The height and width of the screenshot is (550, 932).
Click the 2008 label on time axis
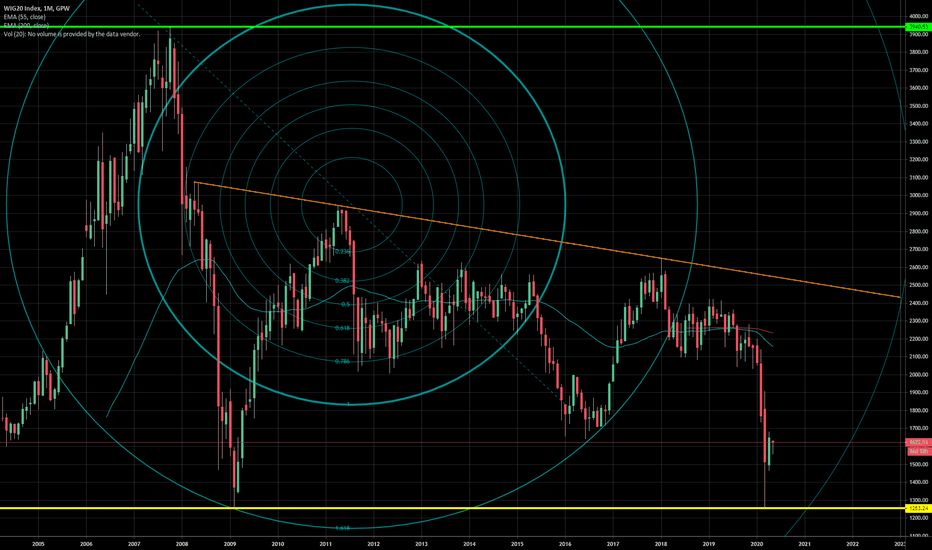click(x=182, y=544)
